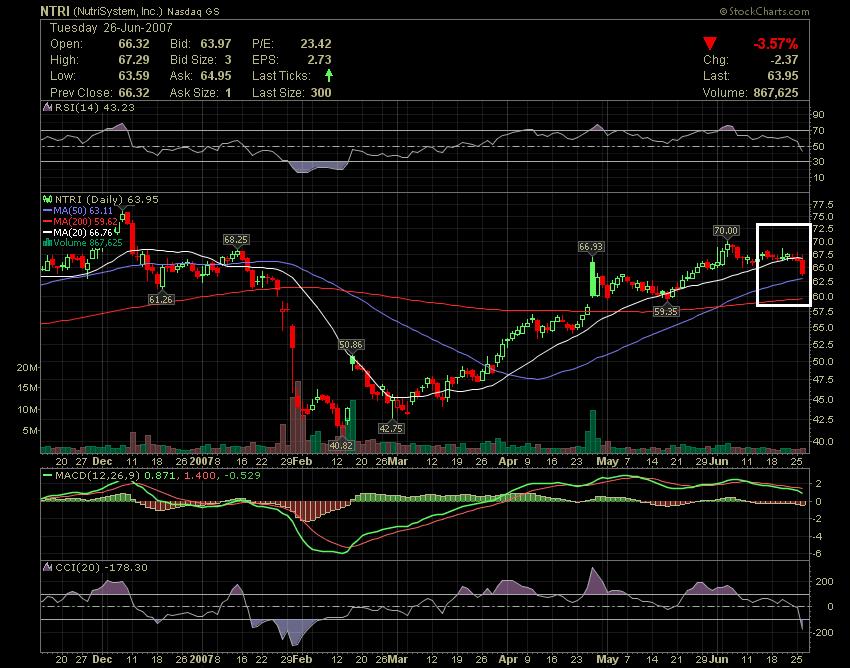Click the Last value 63.95 in header
The width and height of the screenshot is (850, 668).
[x=783, y=75]
